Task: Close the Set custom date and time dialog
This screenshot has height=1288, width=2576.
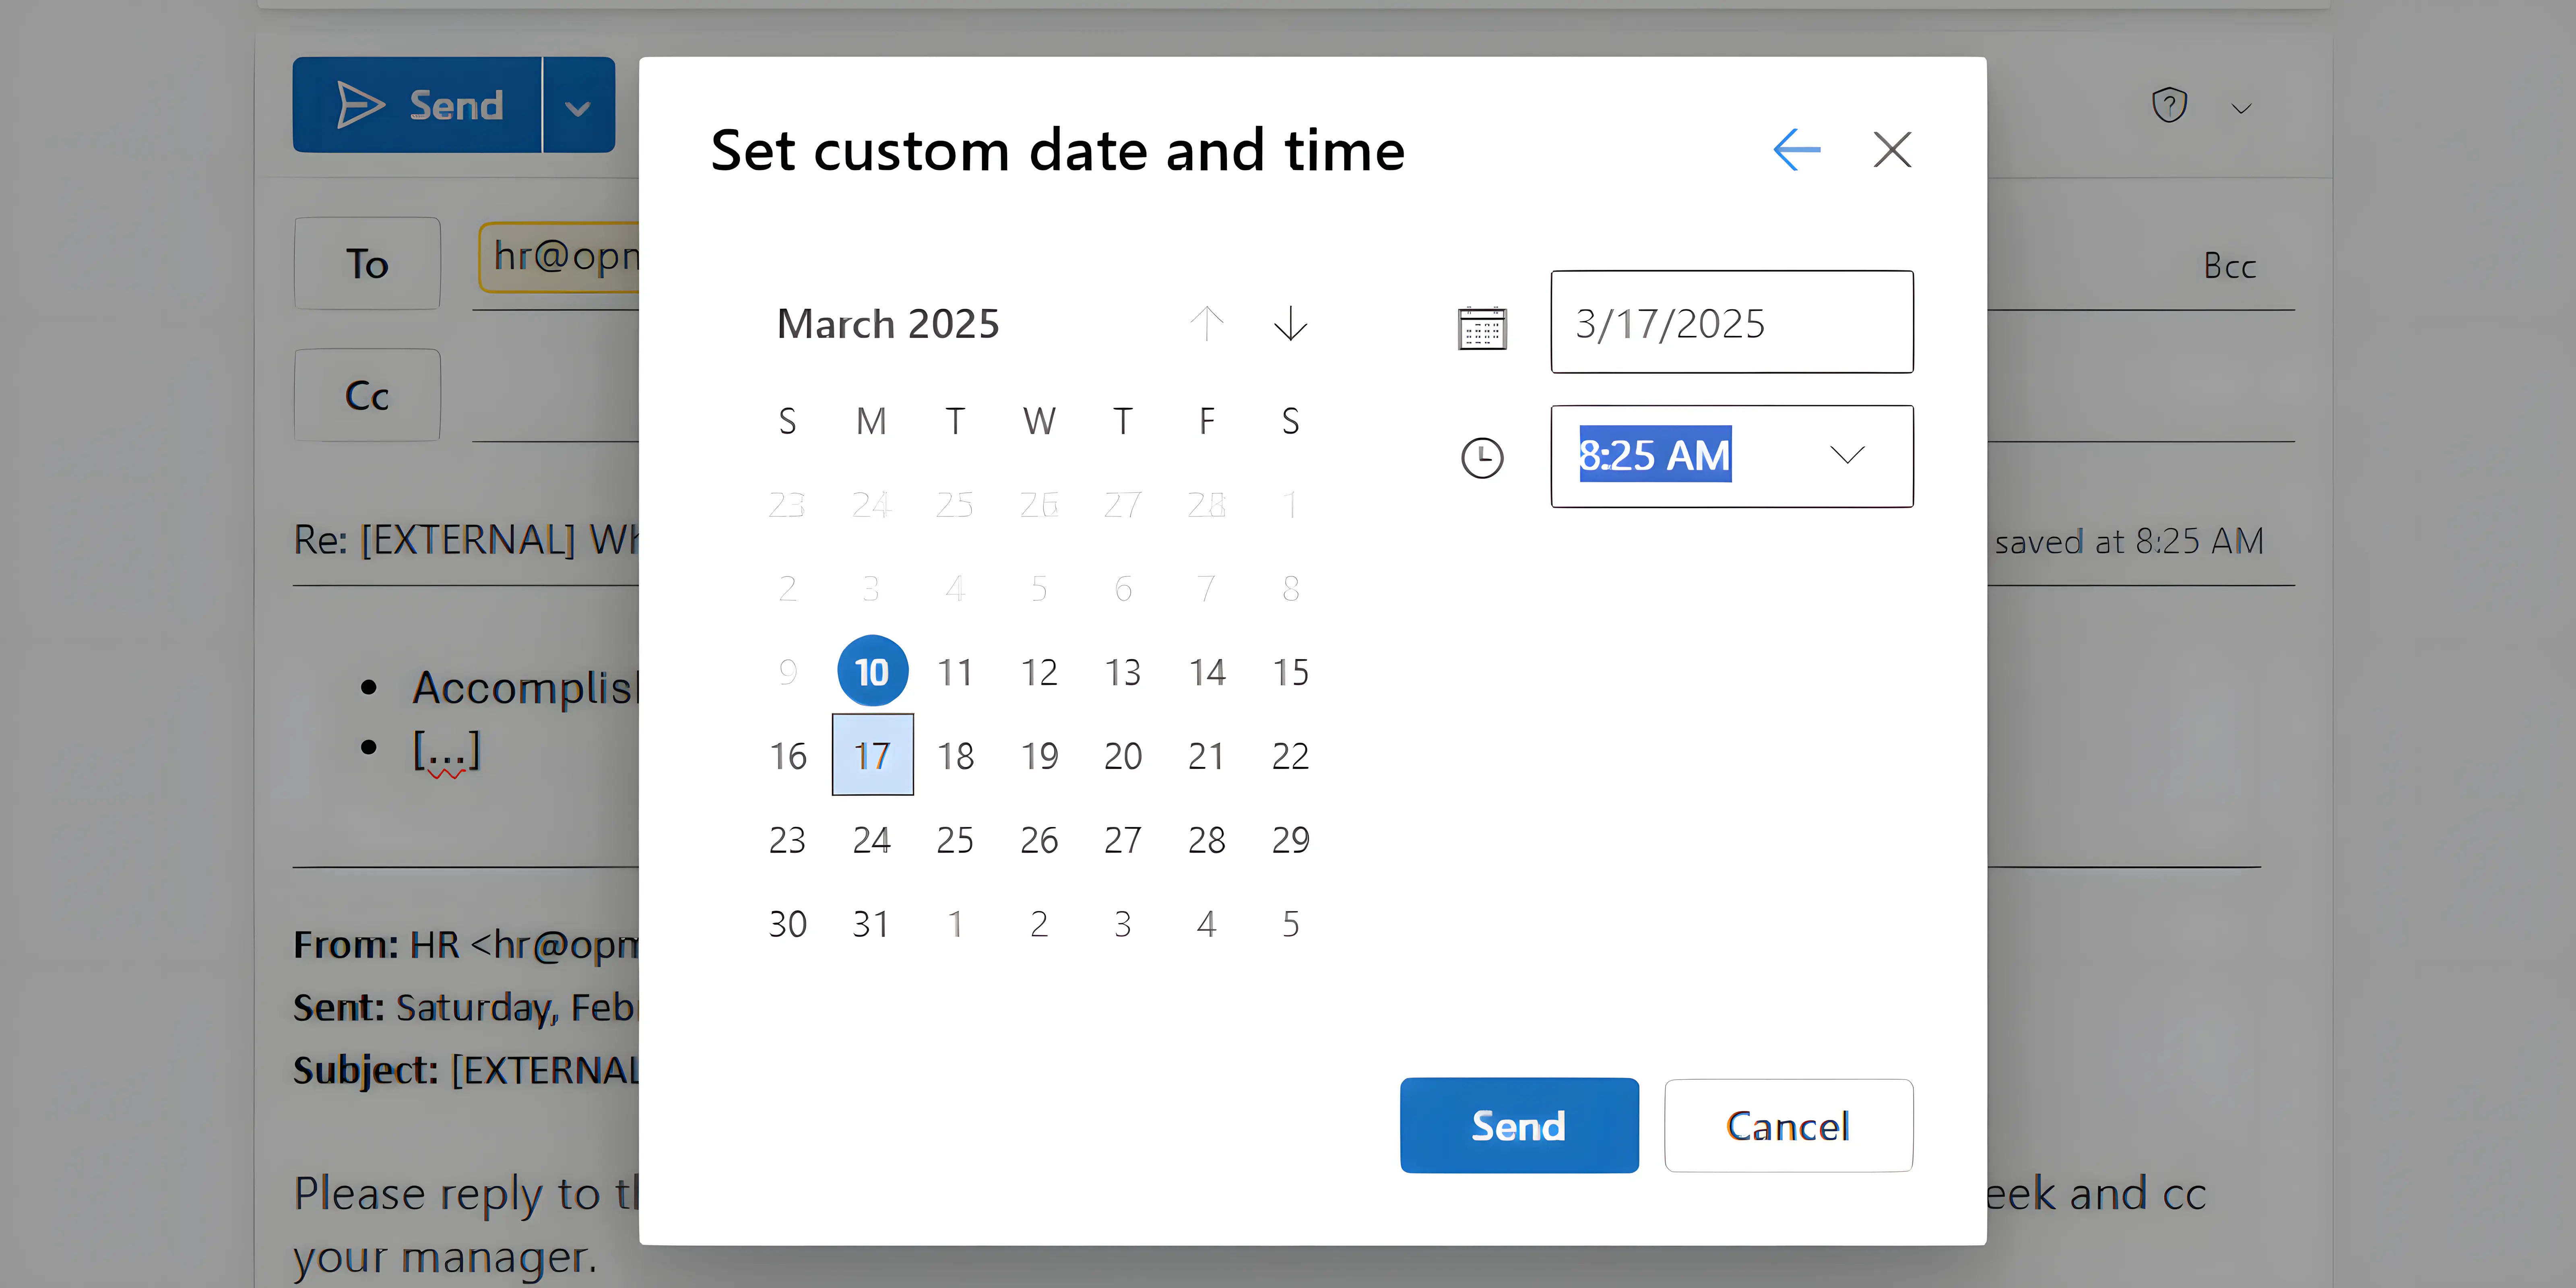Action: pyautogui.click(x=1892, y=150)
